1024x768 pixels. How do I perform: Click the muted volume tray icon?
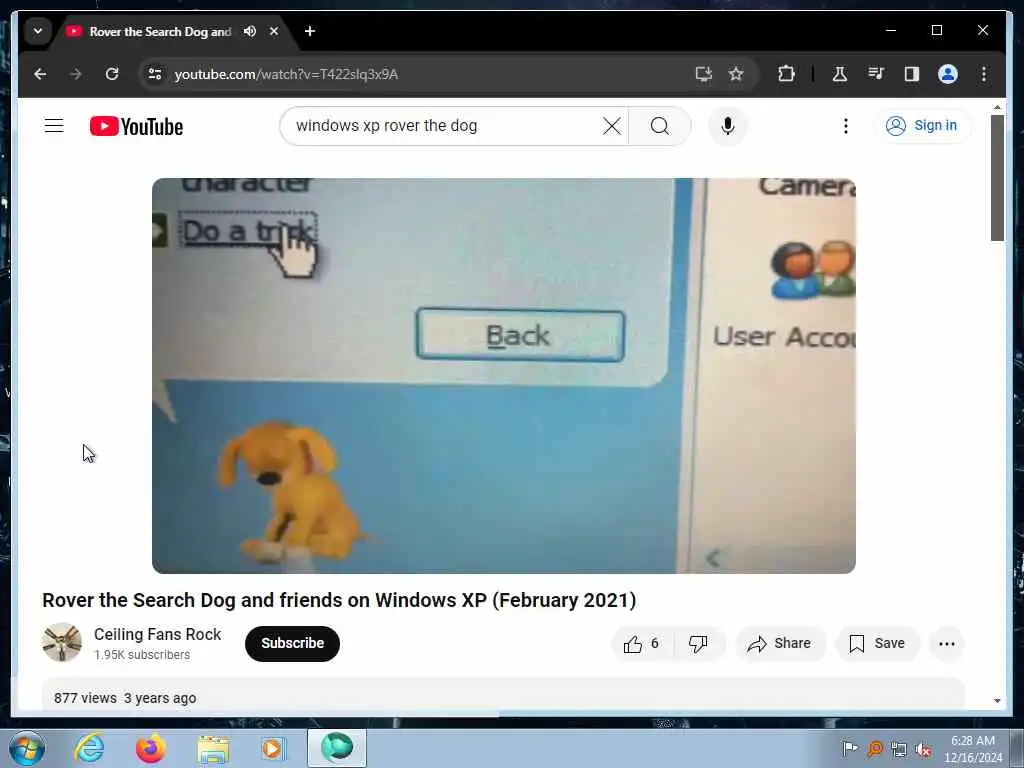(x=923, y=750)
